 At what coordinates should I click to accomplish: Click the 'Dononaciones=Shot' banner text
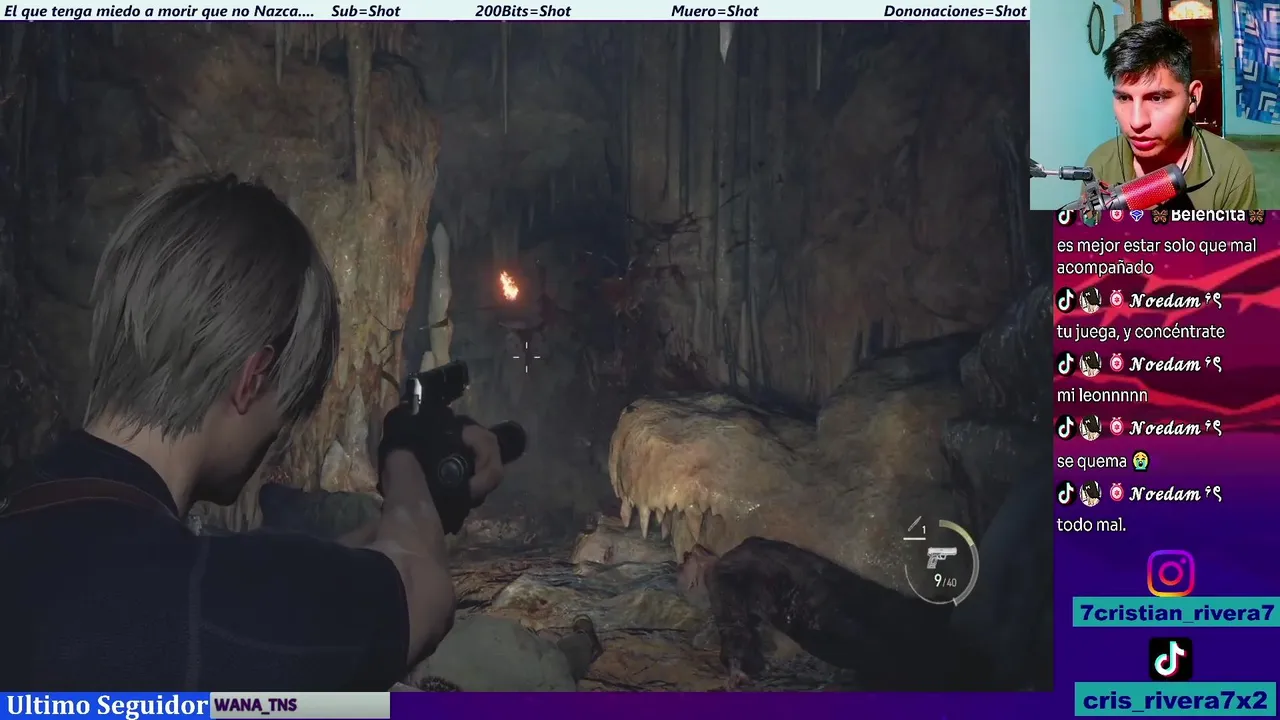click(x=955, y=11)
